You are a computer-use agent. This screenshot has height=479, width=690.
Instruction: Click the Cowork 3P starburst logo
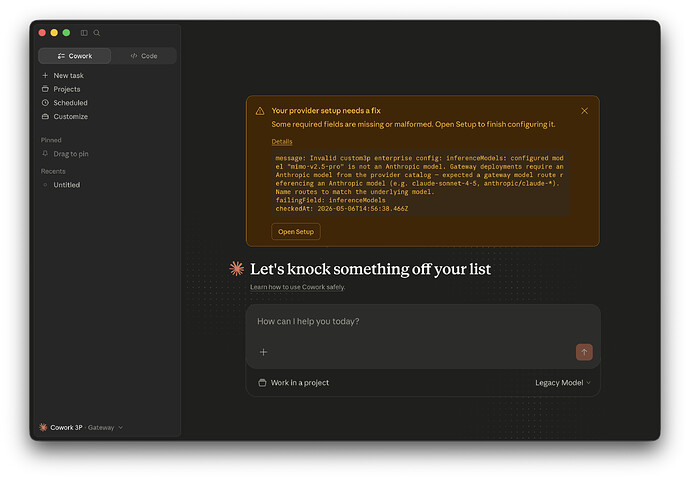pyautogui.click(x=43, y=427)
